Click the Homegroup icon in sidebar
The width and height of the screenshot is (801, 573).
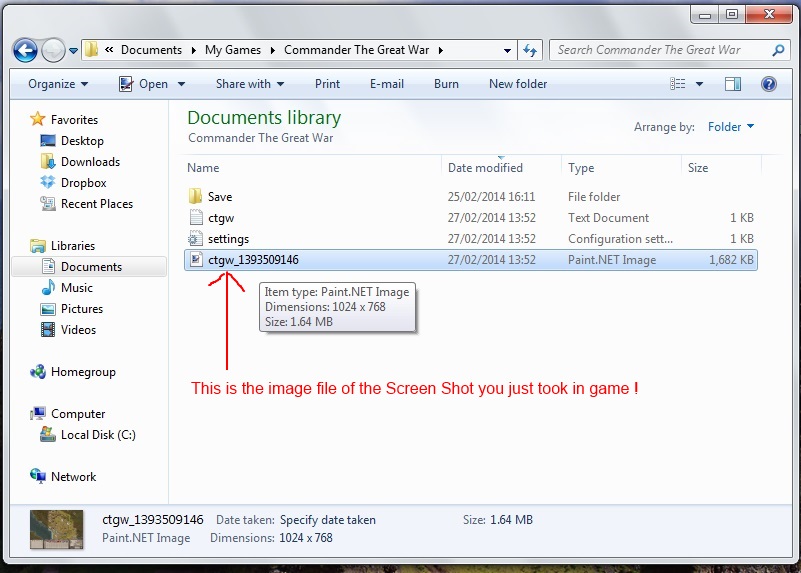click(x=37, y=371)
